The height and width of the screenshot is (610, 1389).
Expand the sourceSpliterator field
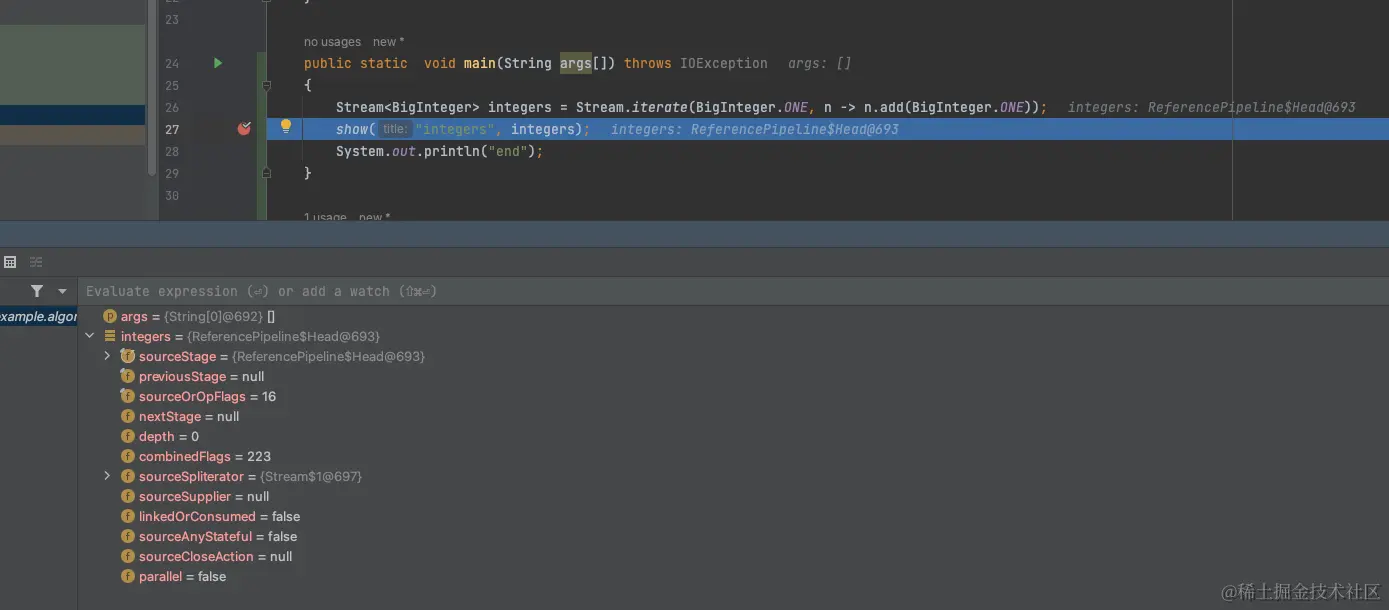click(x=108, y=476)
